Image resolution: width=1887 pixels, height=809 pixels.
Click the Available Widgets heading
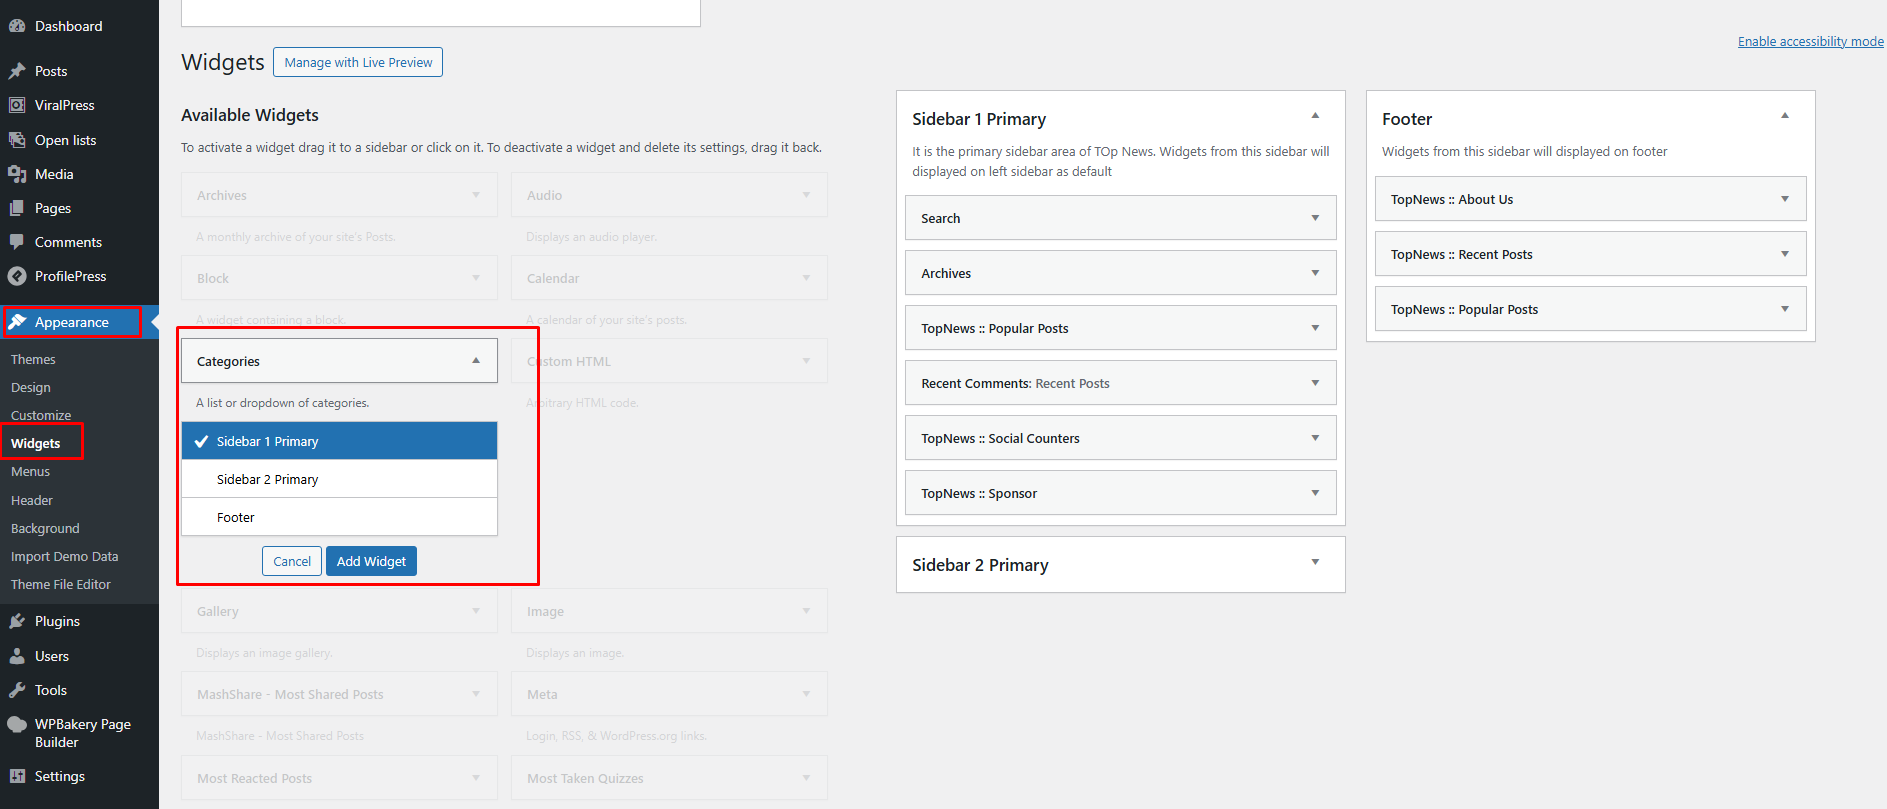click(x=250, y=115)
